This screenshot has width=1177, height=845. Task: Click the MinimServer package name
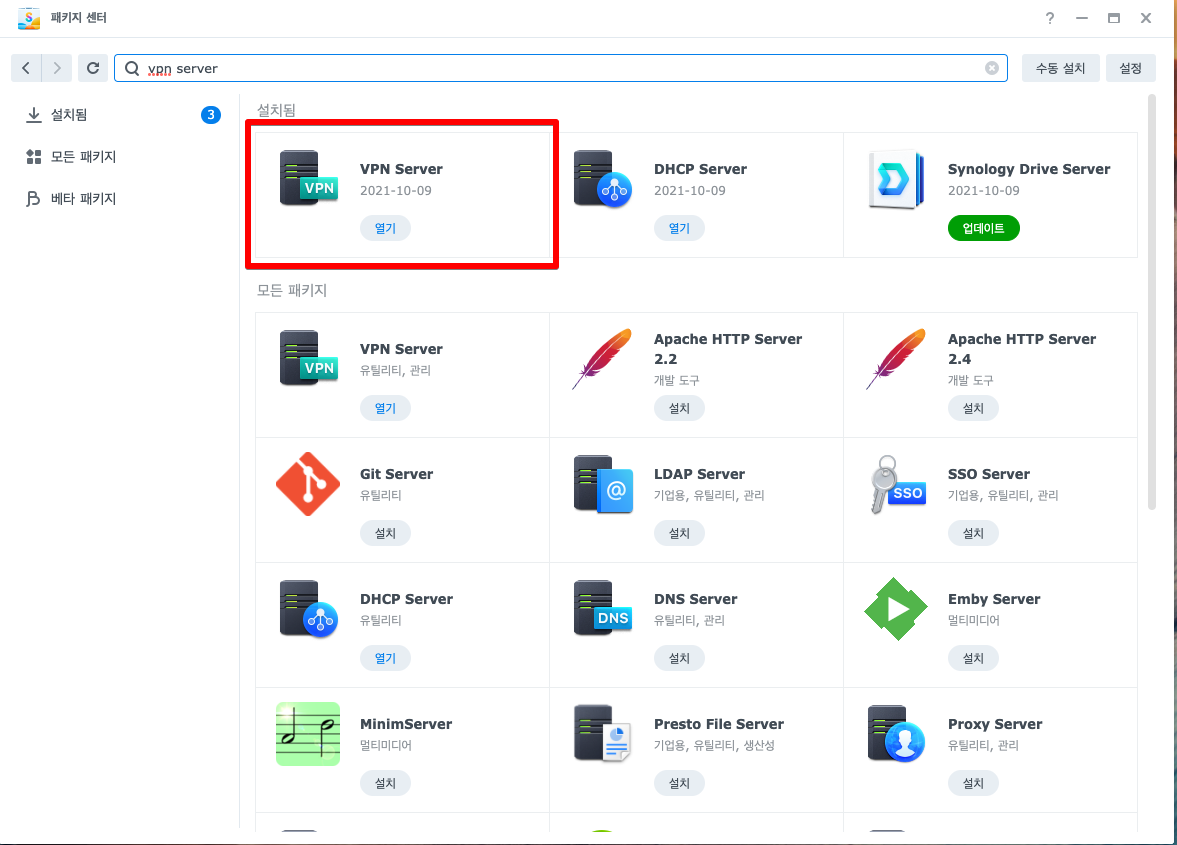[405, 724]
